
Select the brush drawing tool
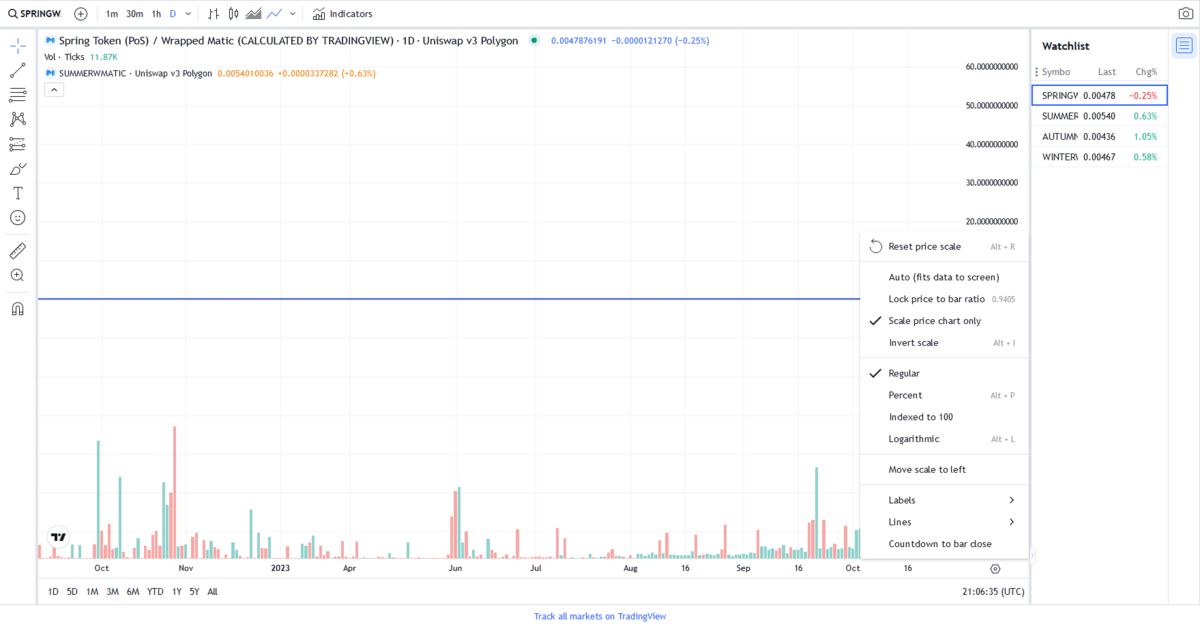tap(18, 169)
